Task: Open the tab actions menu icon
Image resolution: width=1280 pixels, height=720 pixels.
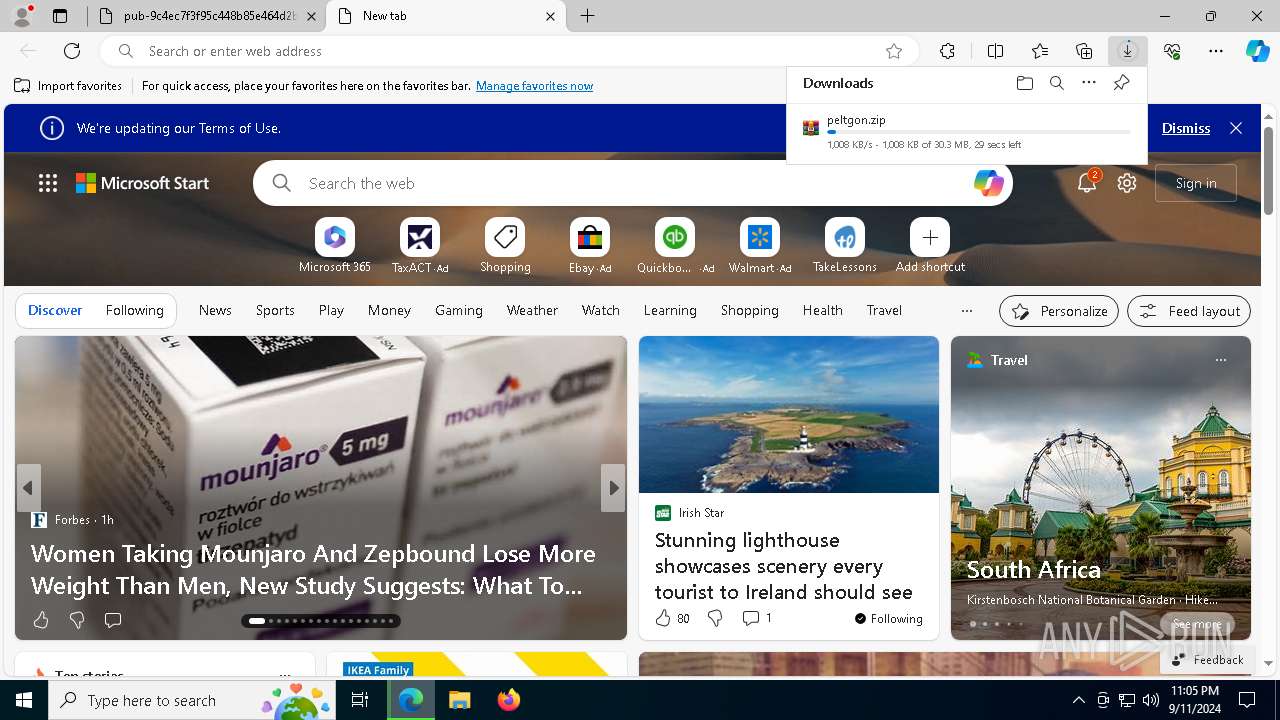Action: click(x=60, y=16)
